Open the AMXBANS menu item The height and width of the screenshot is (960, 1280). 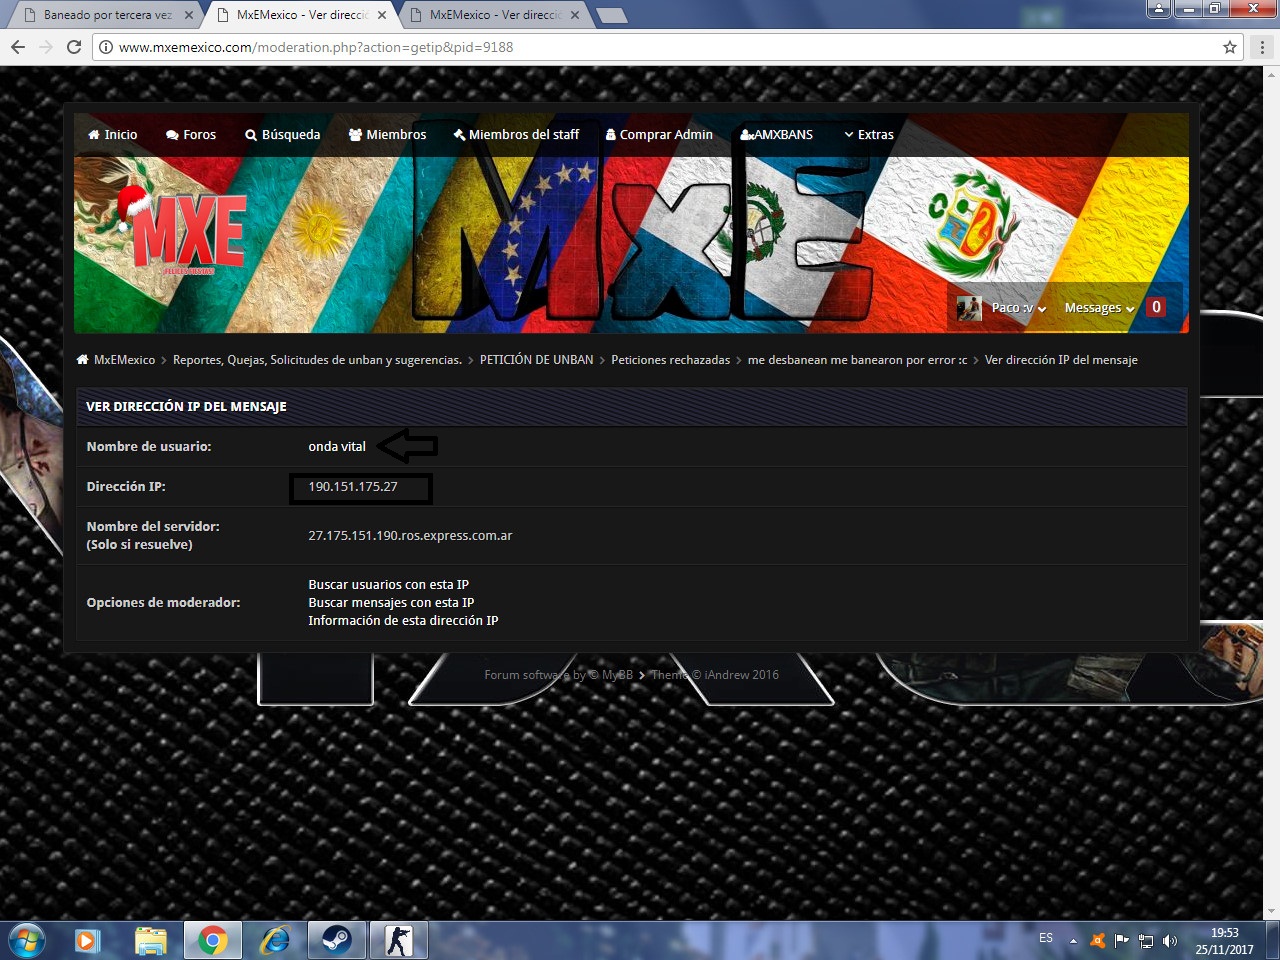point(777,135)
